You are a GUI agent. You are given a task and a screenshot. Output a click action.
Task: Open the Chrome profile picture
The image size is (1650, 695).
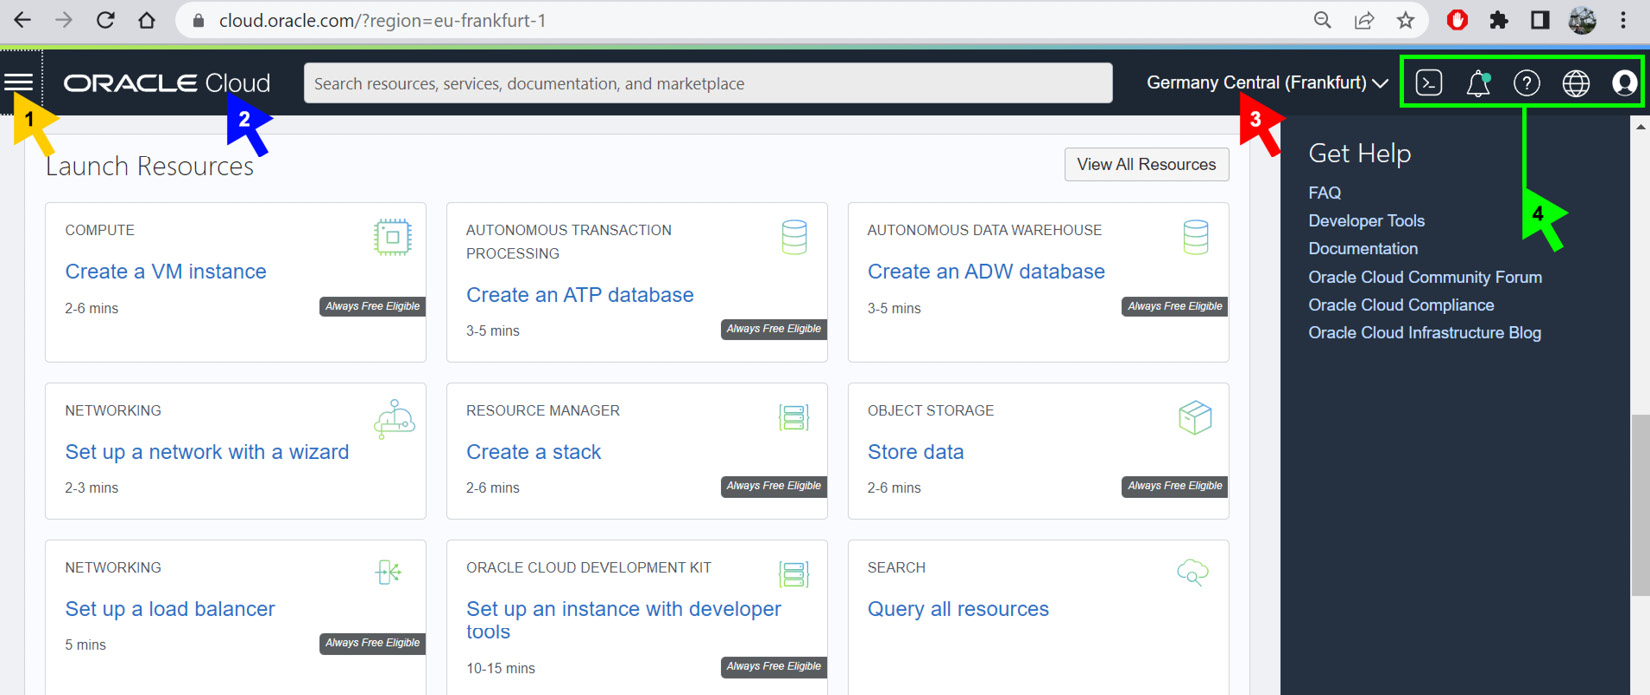(1582, 20)
